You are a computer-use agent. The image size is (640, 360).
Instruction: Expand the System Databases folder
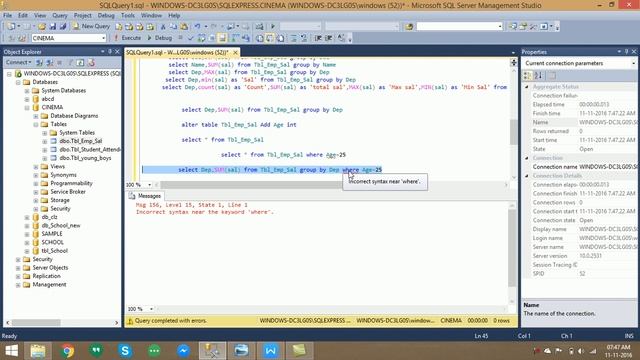coord(27,91)
